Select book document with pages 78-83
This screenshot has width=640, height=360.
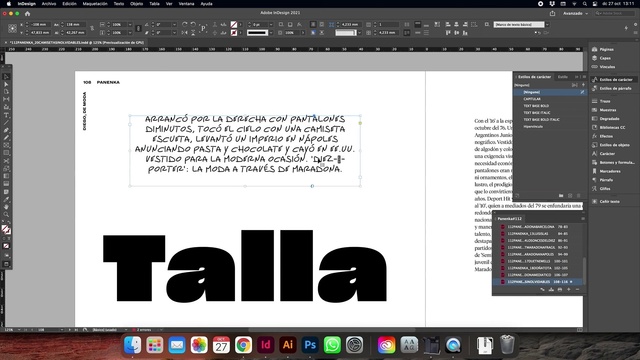(538, 227)
